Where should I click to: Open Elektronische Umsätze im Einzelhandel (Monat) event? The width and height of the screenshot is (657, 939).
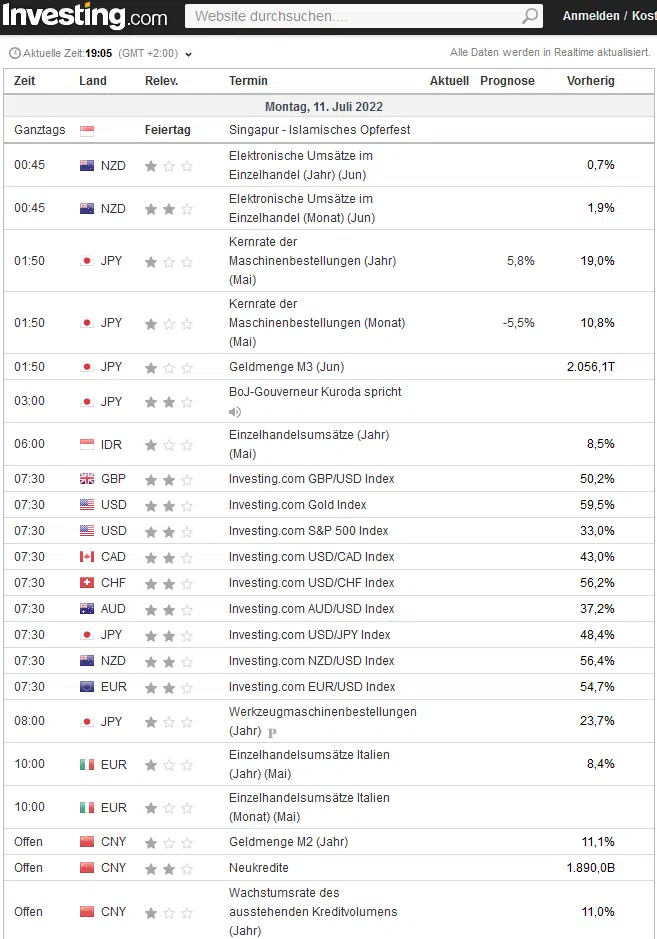302,208
